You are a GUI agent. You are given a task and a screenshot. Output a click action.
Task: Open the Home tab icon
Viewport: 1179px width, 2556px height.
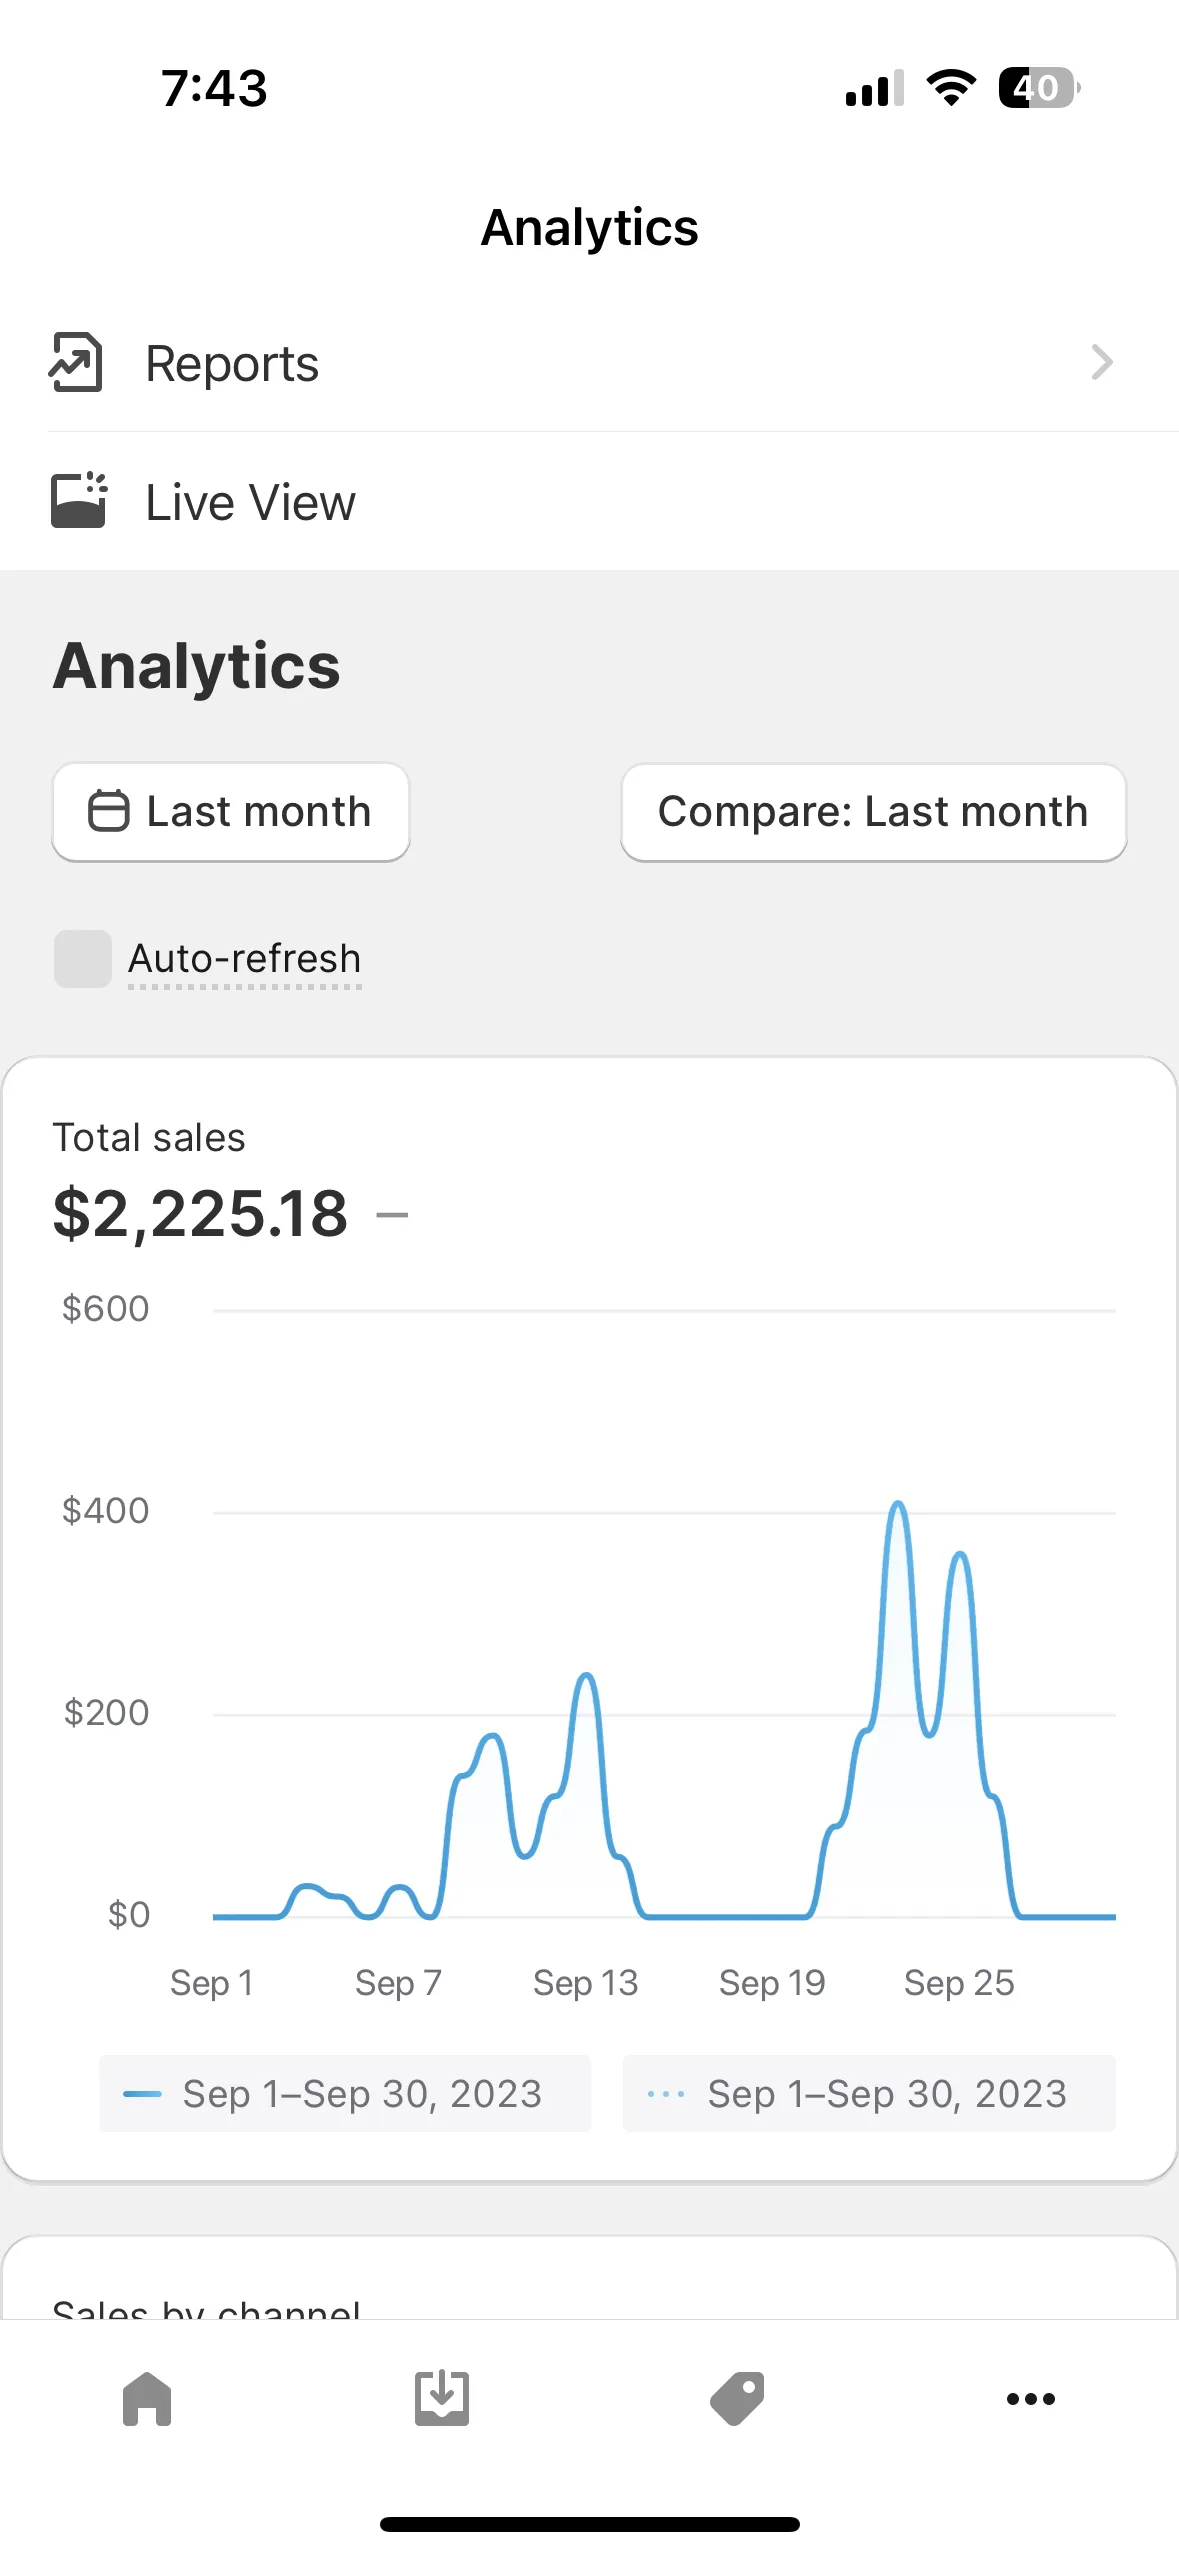[147, 2398]
